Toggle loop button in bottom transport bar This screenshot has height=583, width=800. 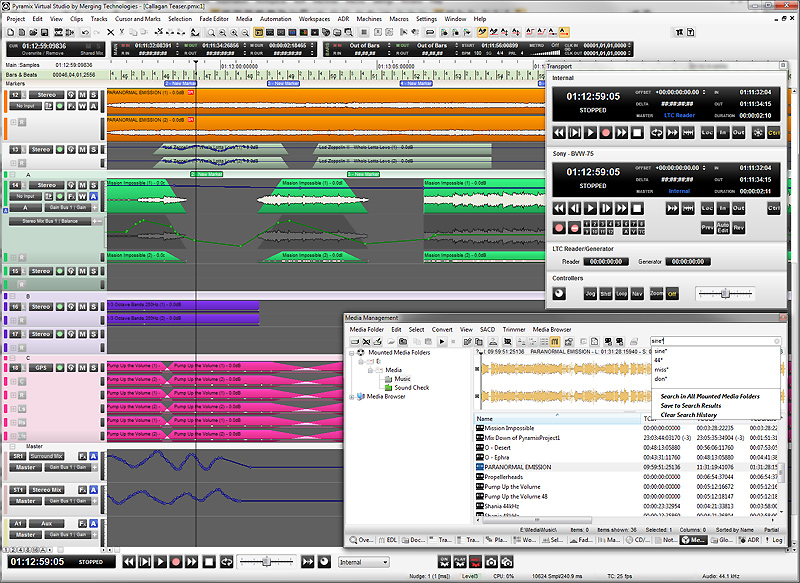pos(227,562)
